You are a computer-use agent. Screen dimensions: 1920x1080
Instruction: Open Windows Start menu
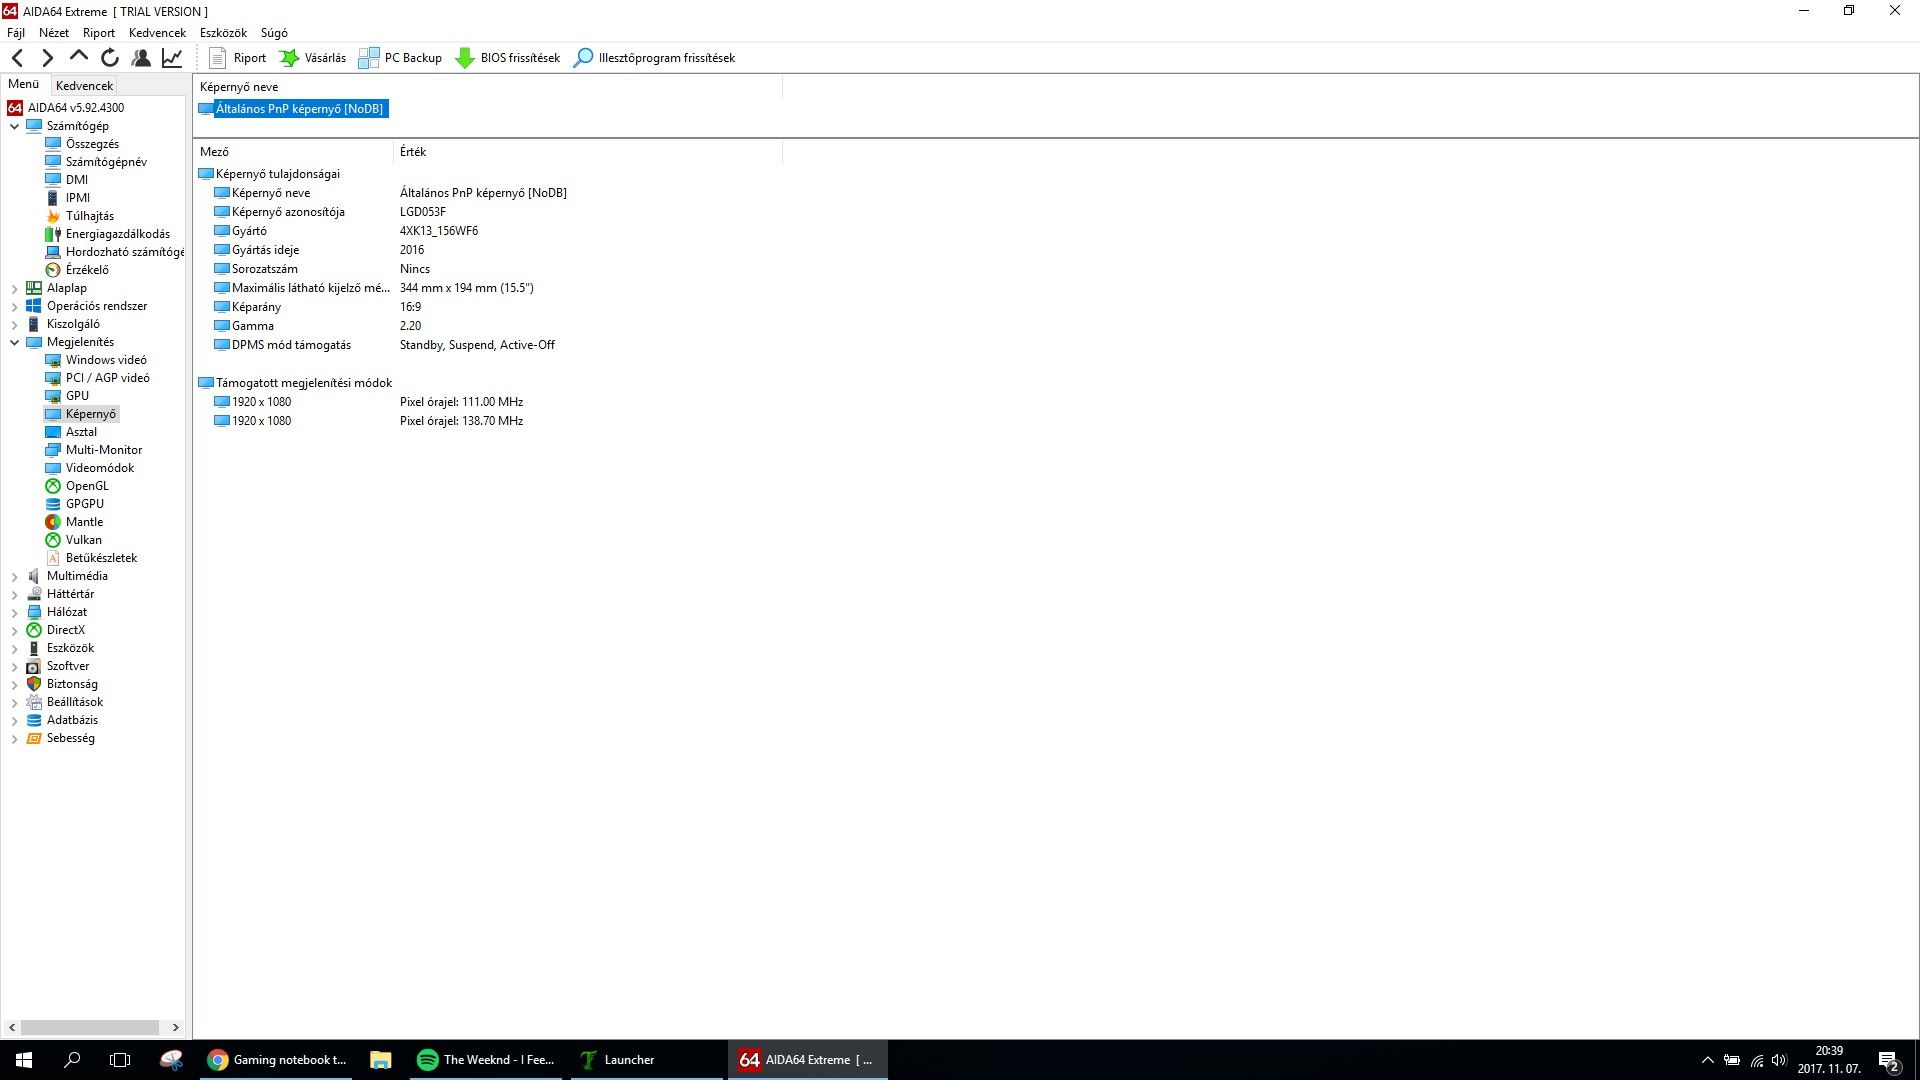coord(24,1060)
